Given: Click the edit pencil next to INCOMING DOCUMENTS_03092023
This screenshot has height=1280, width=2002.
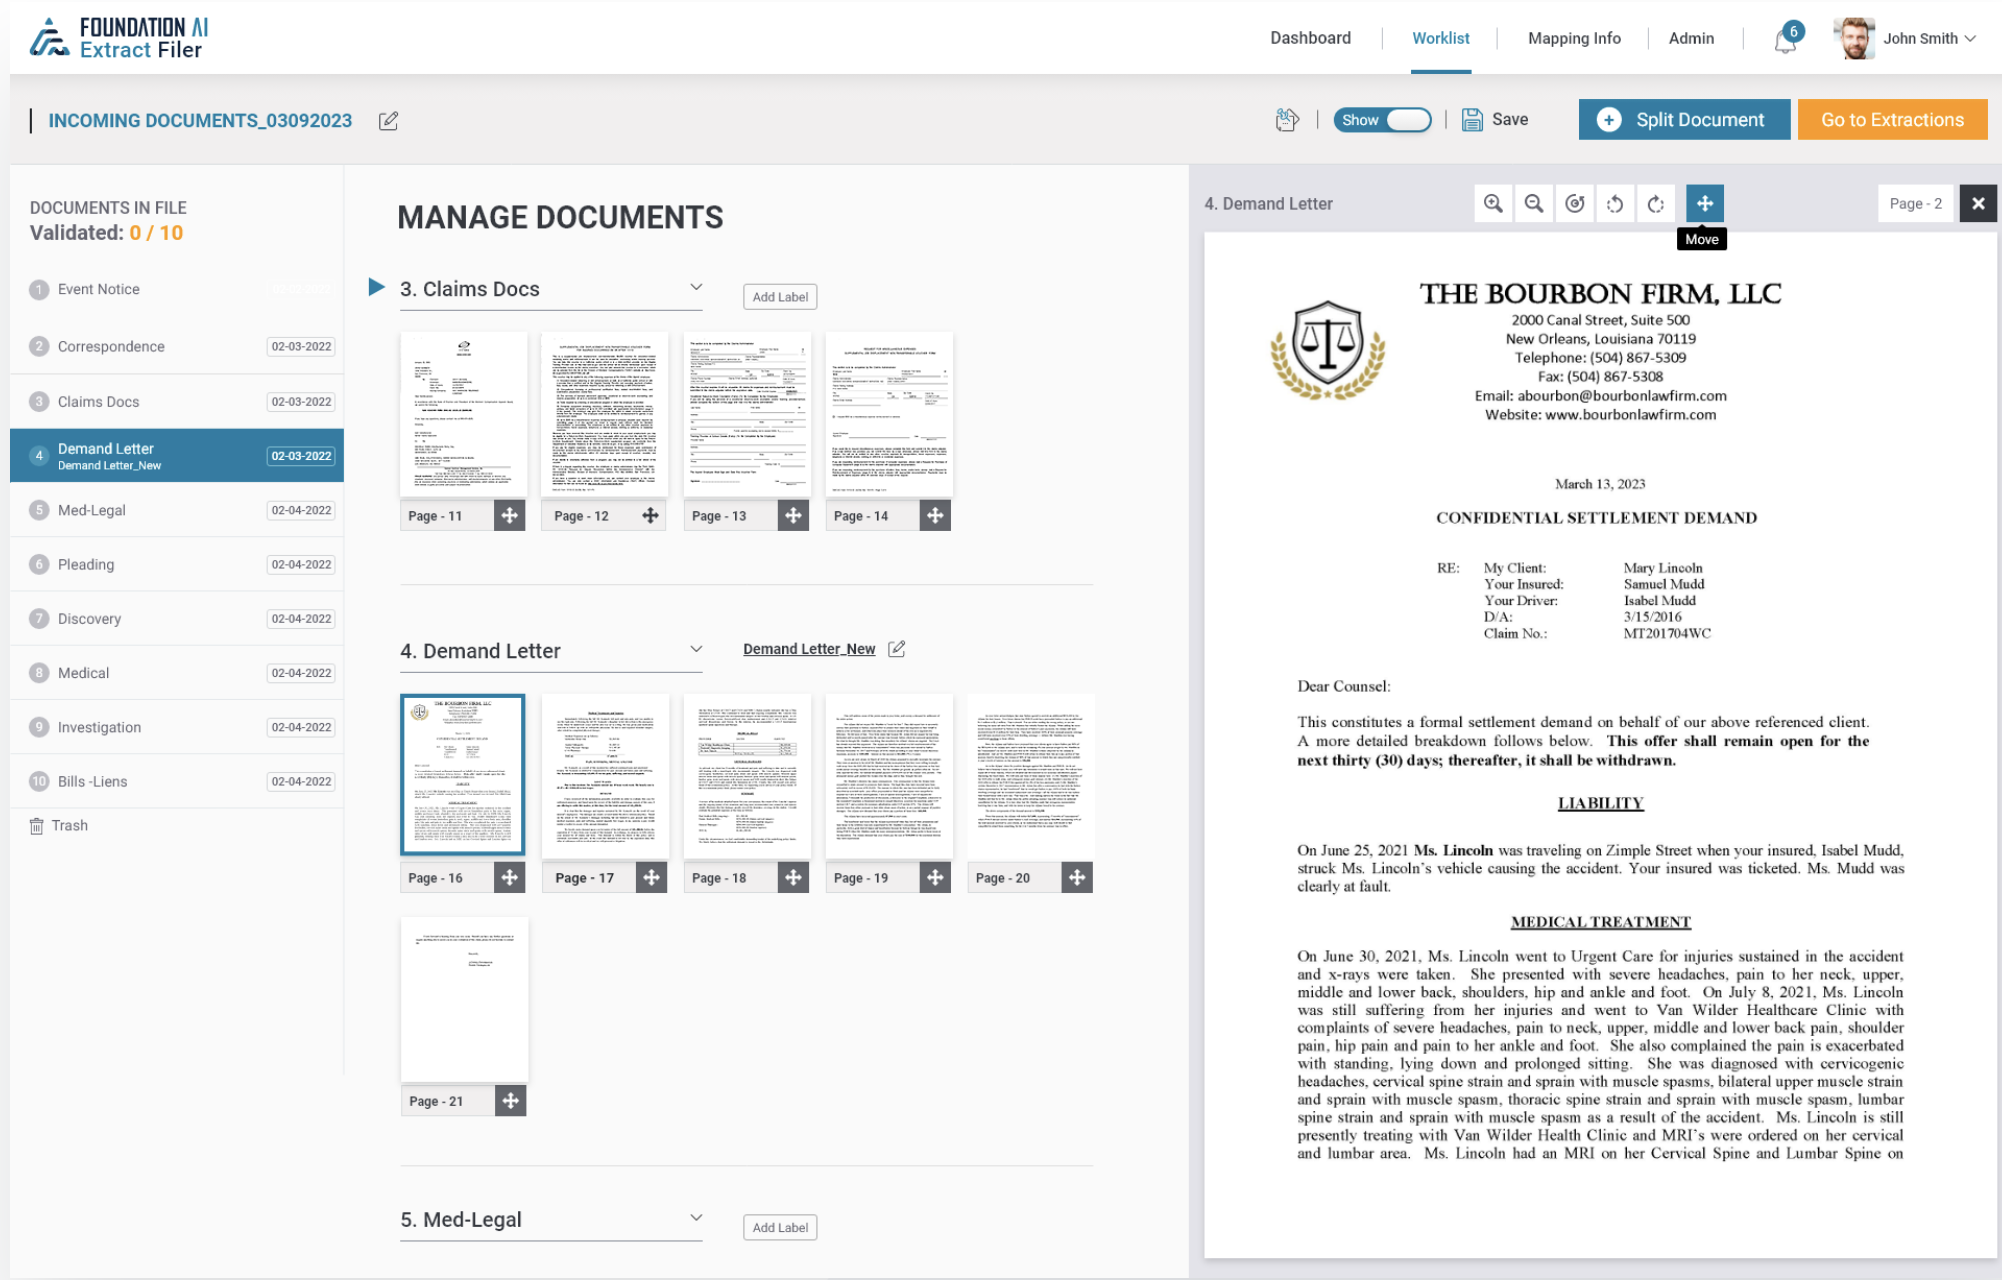Looking at the screenshot, I should point(388,120).
